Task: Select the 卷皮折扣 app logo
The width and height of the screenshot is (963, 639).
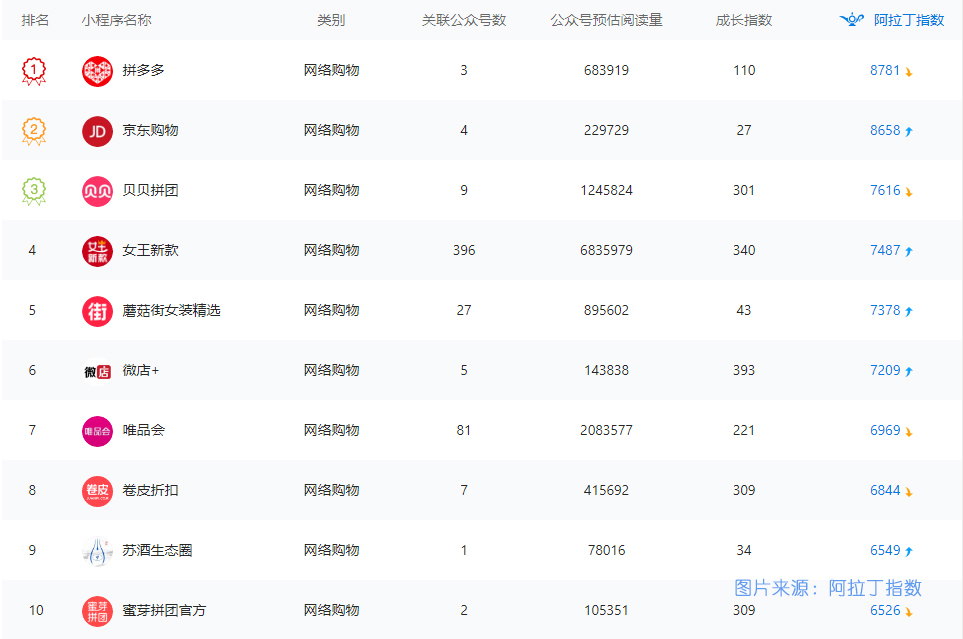Action: [x=97, y=492]
